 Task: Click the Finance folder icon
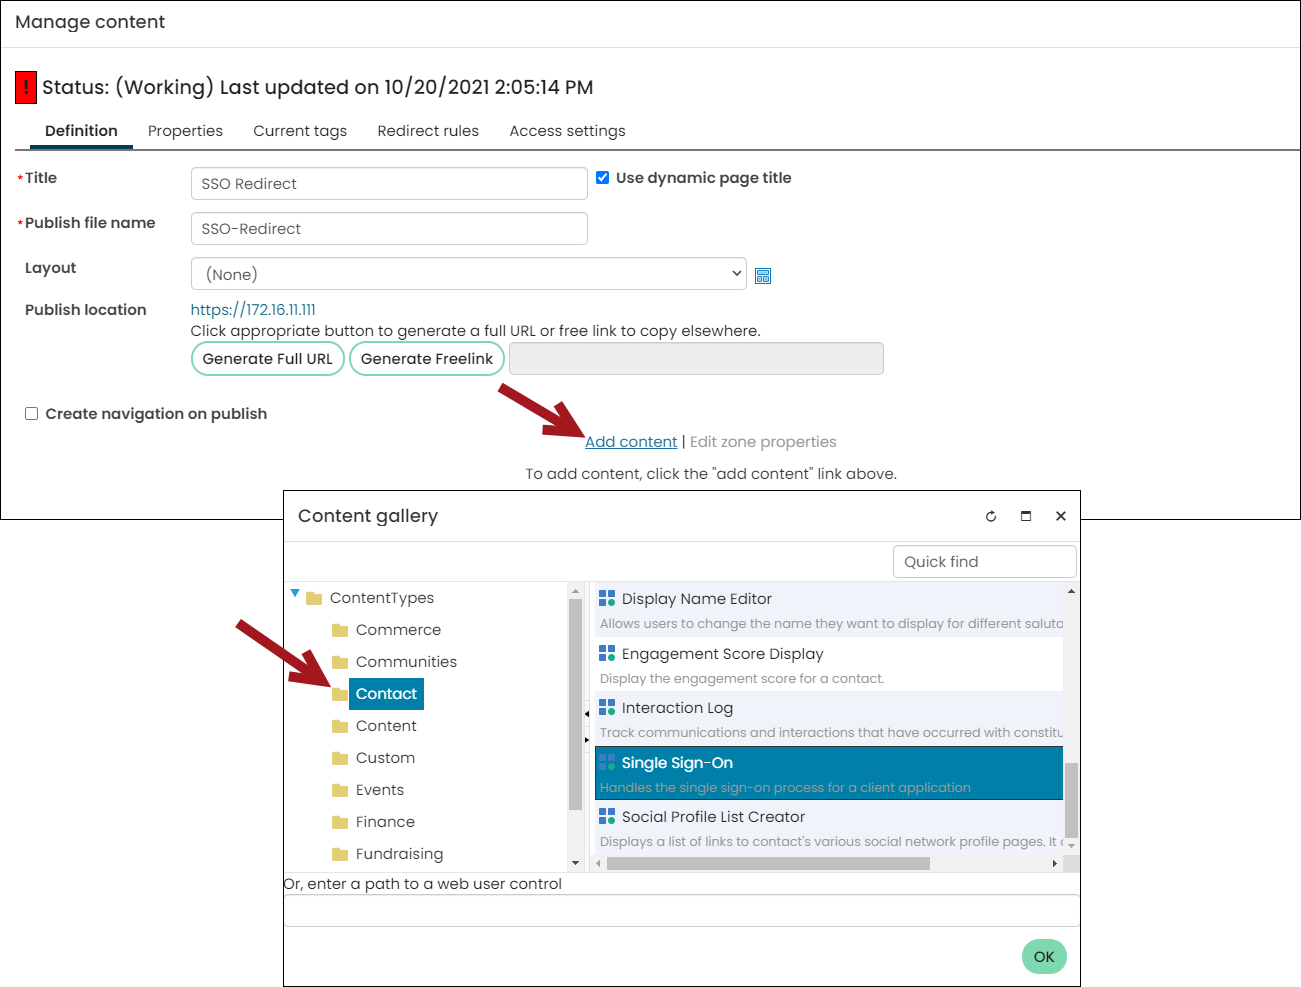click(x=340, y=822)
